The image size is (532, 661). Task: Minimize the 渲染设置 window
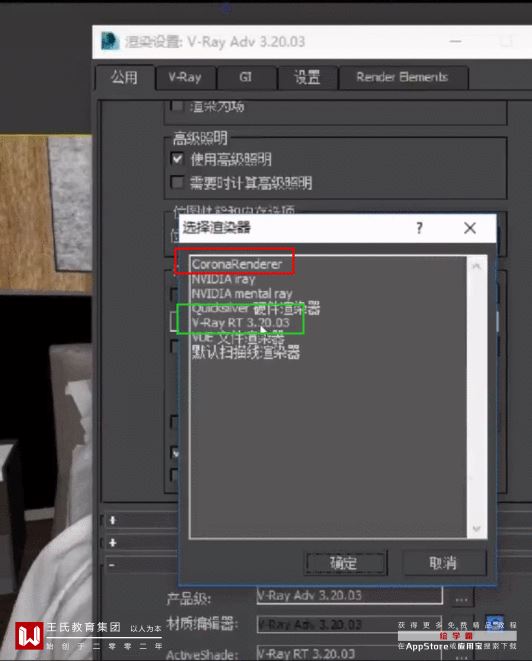coord(456,41)
